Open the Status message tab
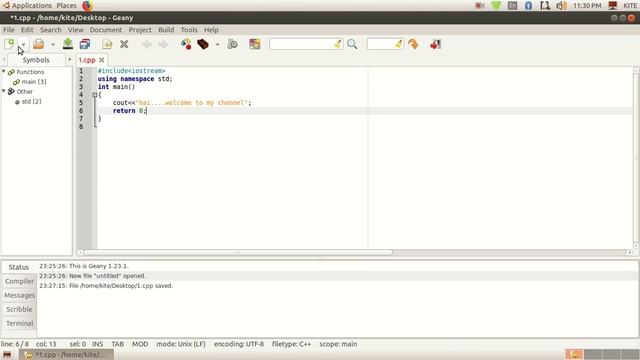This screenshot has height=360, width=640. coord(19,267)
